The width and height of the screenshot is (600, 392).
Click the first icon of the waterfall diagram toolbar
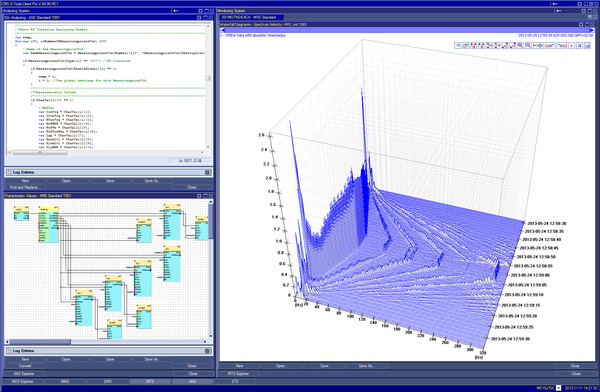pos(458,45)
